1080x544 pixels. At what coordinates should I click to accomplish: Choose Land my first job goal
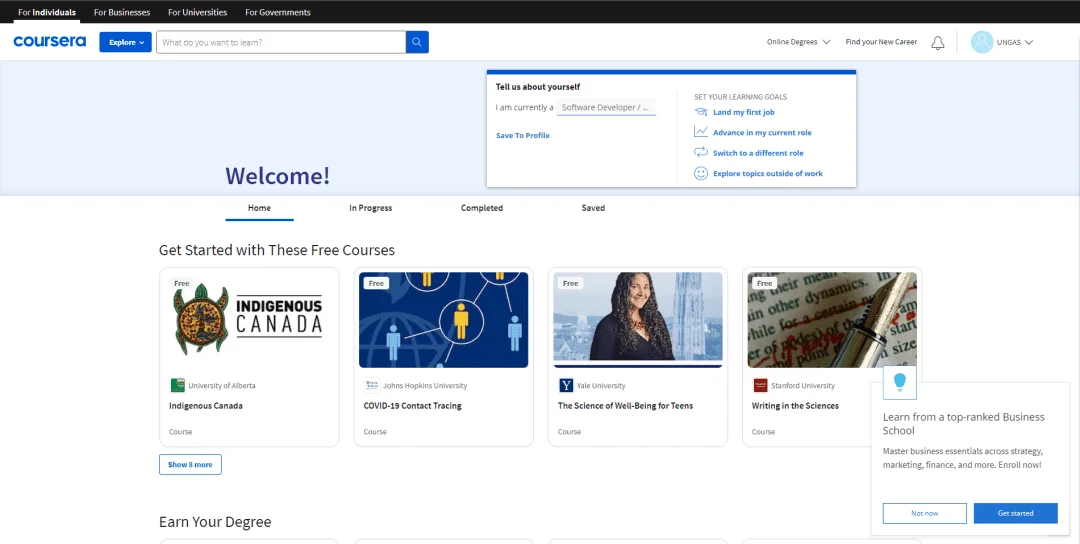click(744, 112)
